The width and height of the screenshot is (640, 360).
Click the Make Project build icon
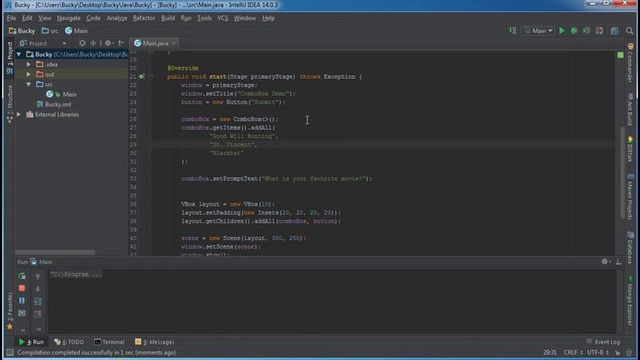pos(513,31)
